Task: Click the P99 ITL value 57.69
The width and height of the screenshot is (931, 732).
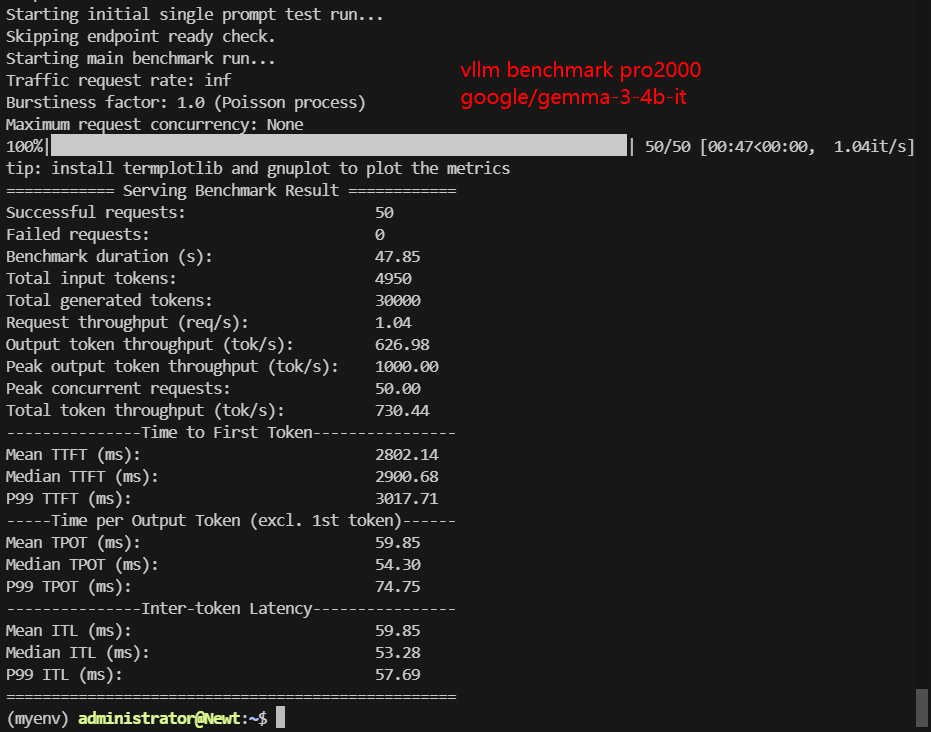Action: coord(397,674)
